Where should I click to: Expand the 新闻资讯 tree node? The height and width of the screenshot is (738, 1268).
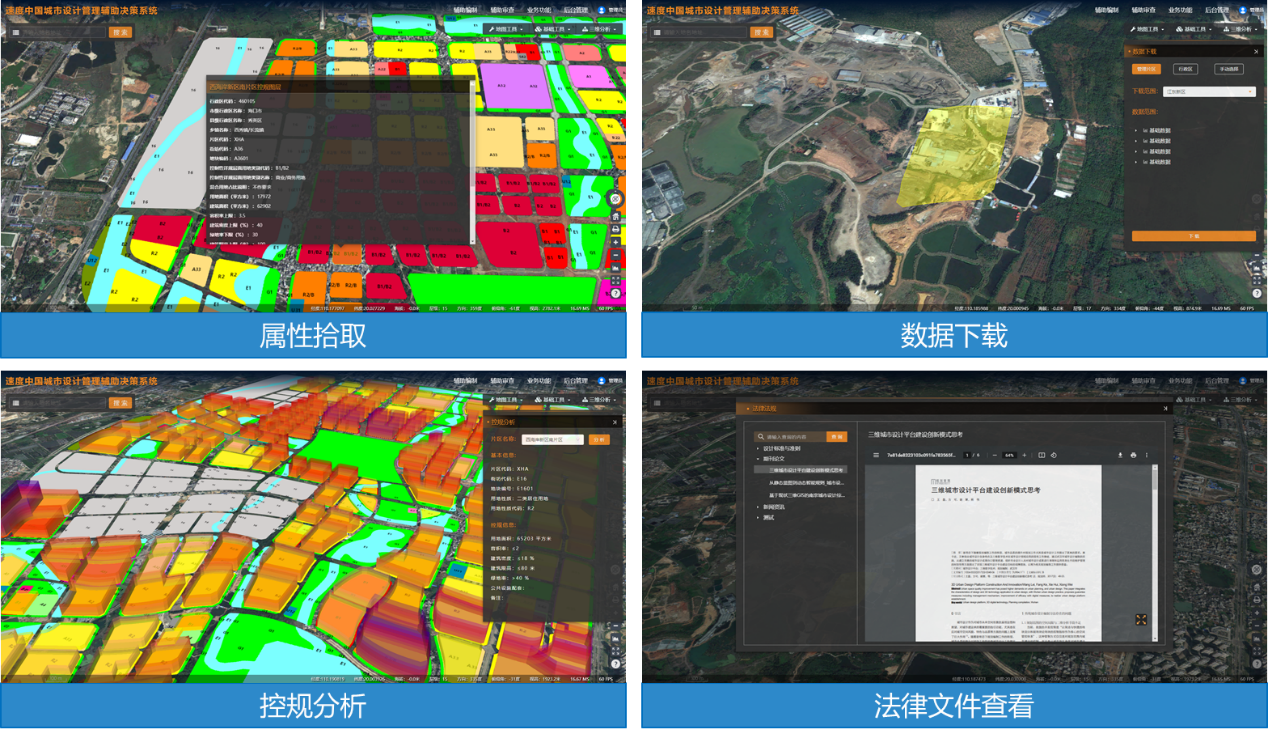point(758,507)
